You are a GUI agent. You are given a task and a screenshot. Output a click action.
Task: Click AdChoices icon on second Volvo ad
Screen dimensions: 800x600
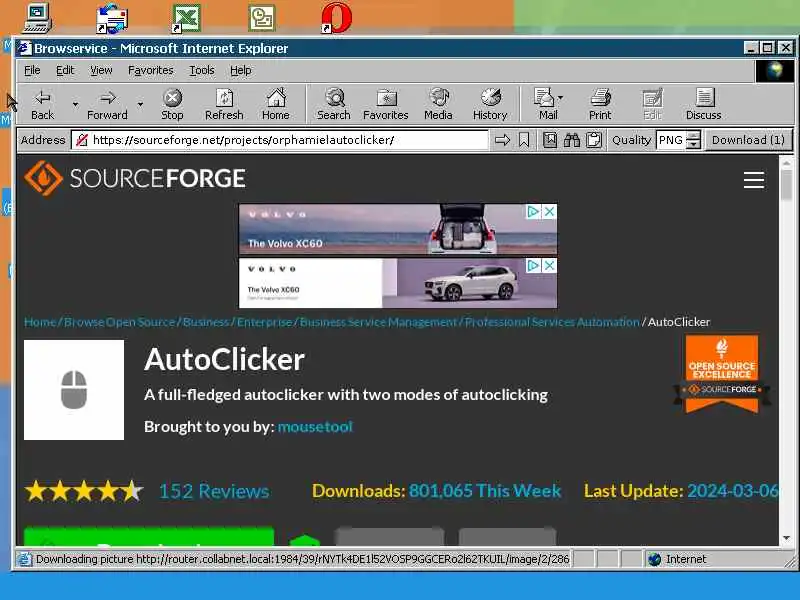533,265
